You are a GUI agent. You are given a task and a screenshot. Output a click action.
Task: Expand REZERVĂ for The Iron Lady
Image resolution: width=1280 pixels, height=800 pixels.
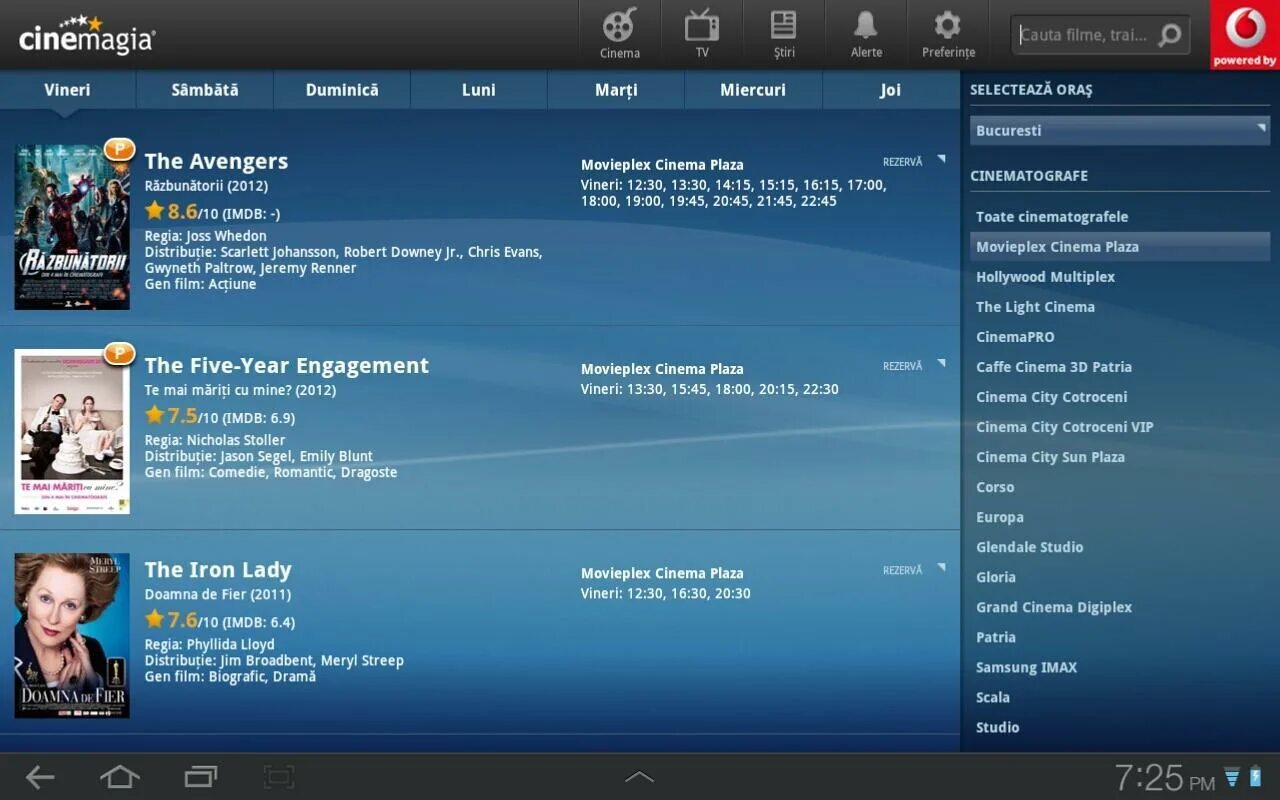pos(914,570)
